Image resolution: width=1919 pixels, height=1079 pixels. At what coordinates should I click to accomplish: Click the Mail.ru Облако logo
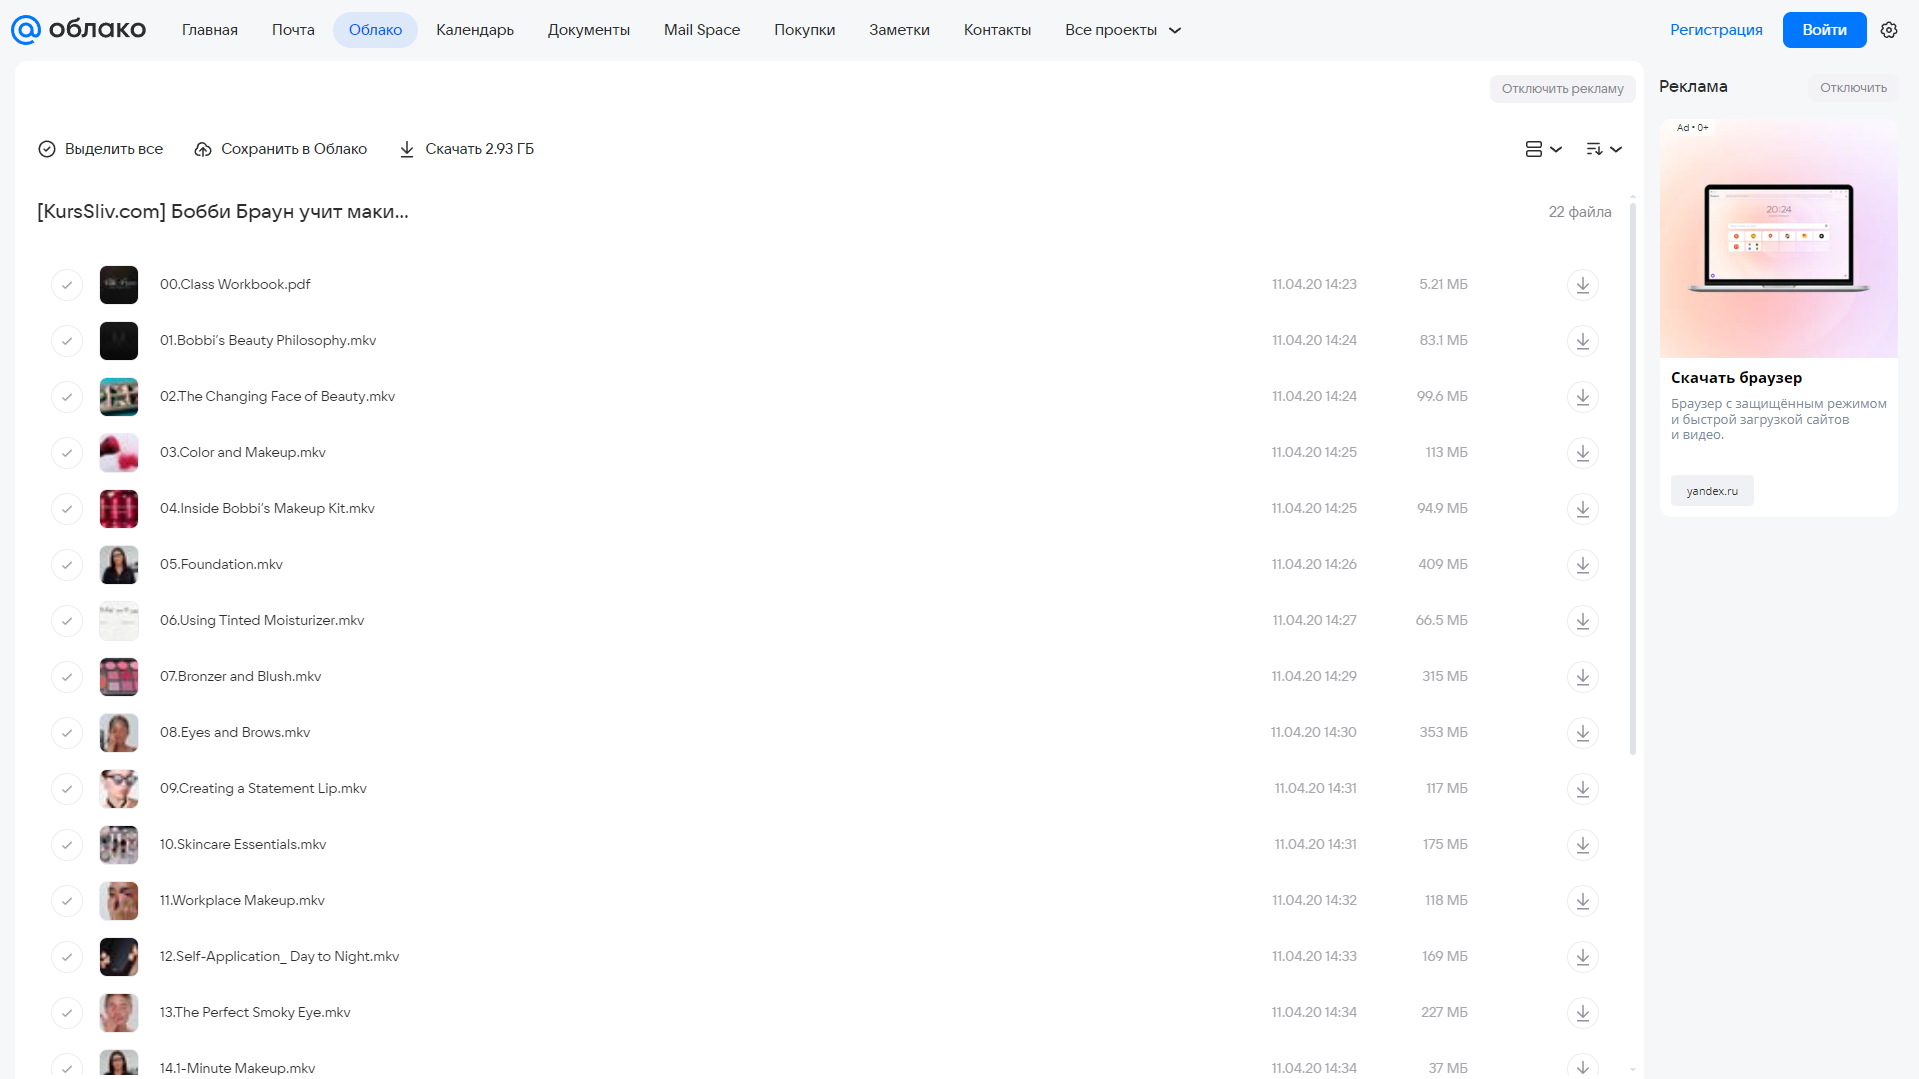click(78, 30)
